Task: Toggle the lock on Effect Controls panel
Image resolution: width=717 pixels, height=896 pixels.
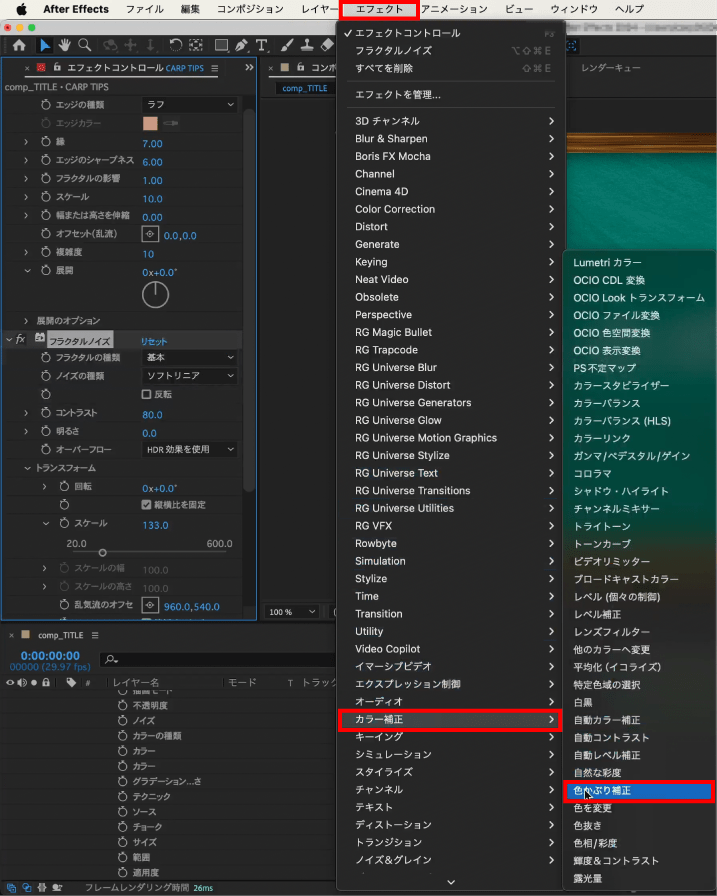Action: coord(57,67)
